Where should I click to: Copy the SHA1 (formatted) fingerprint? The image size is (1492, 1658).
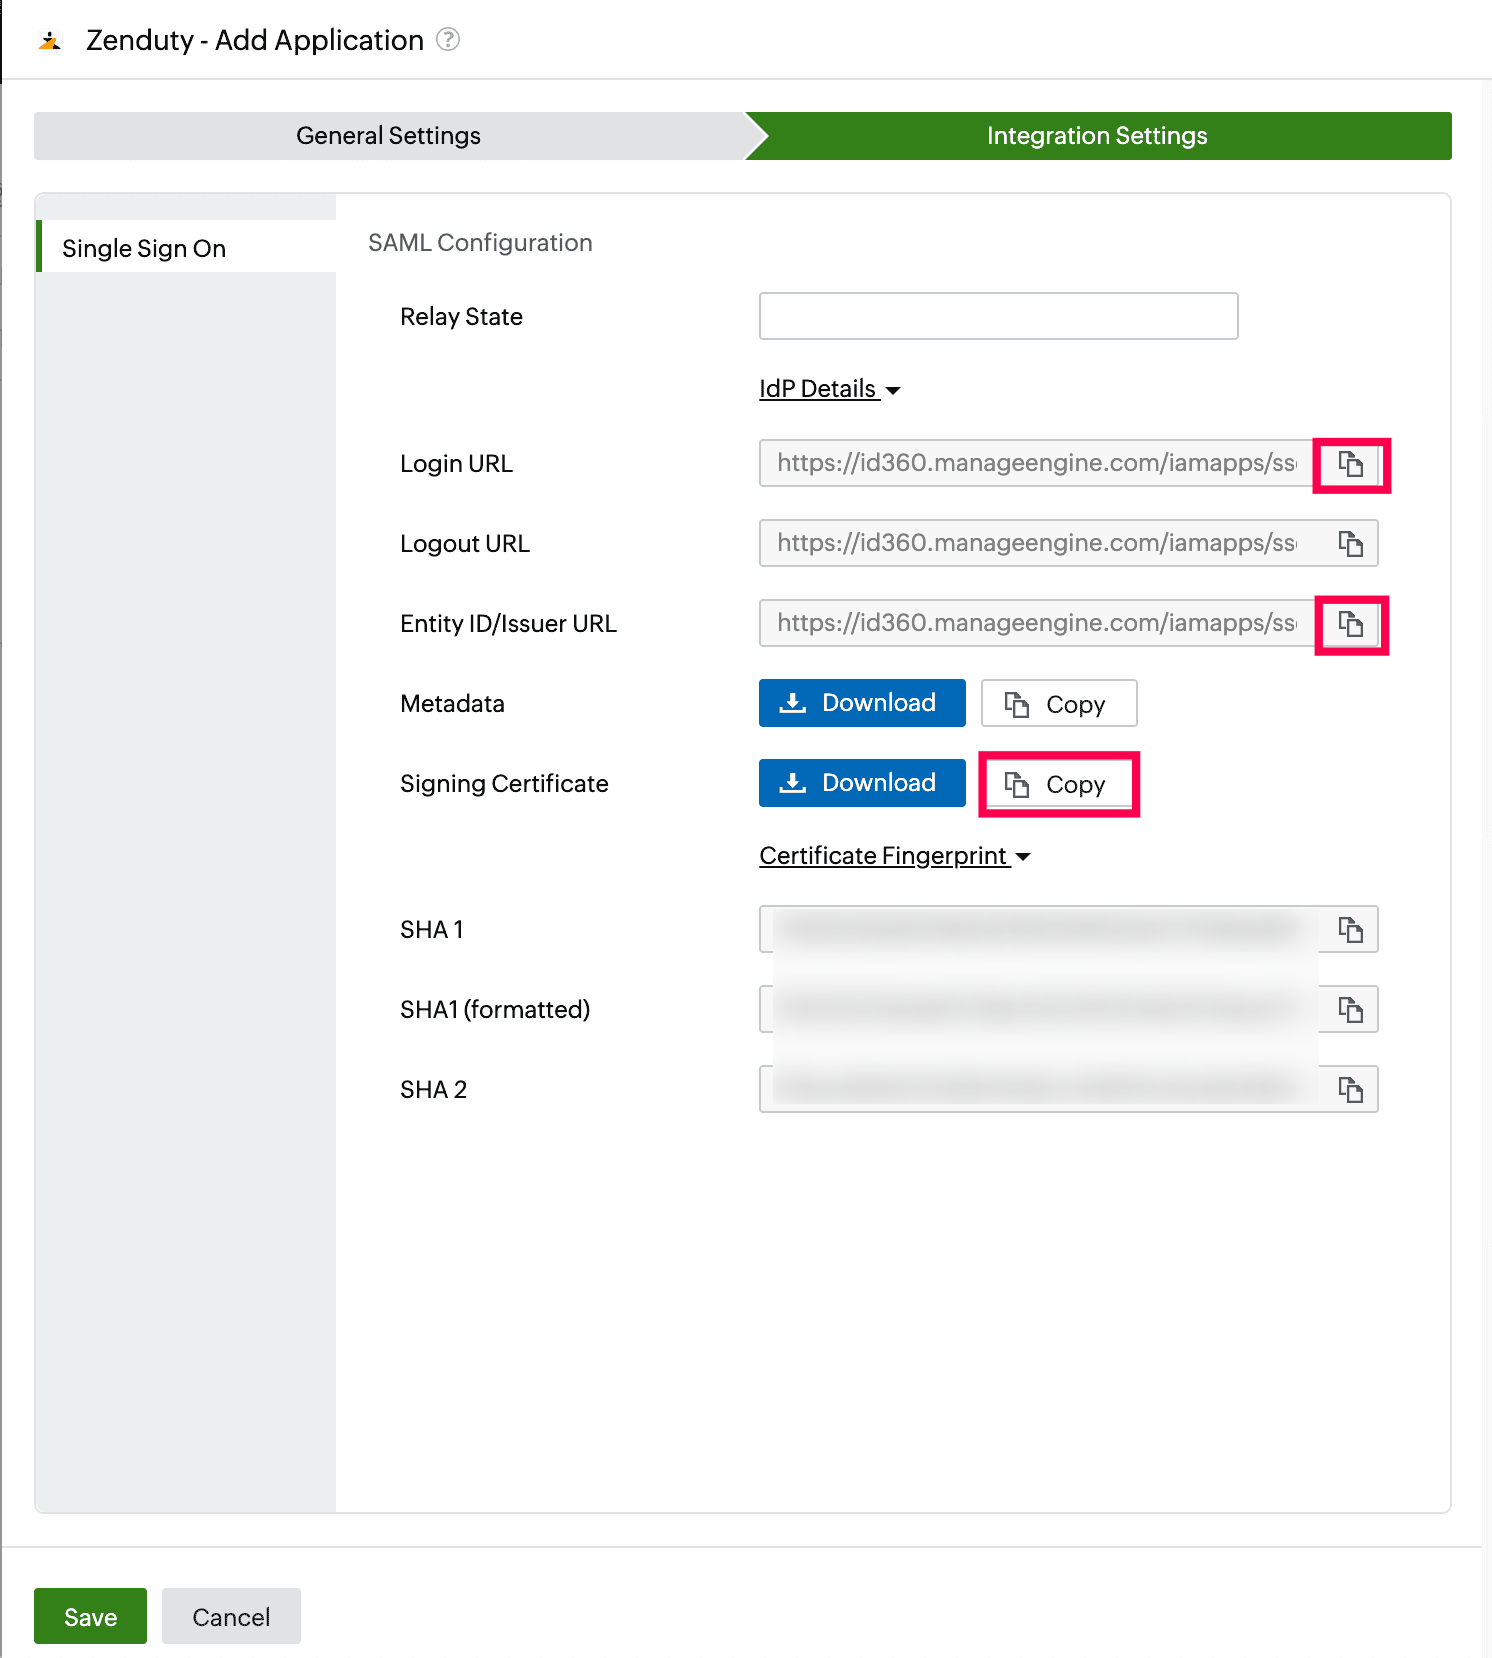point(1350,1010)
